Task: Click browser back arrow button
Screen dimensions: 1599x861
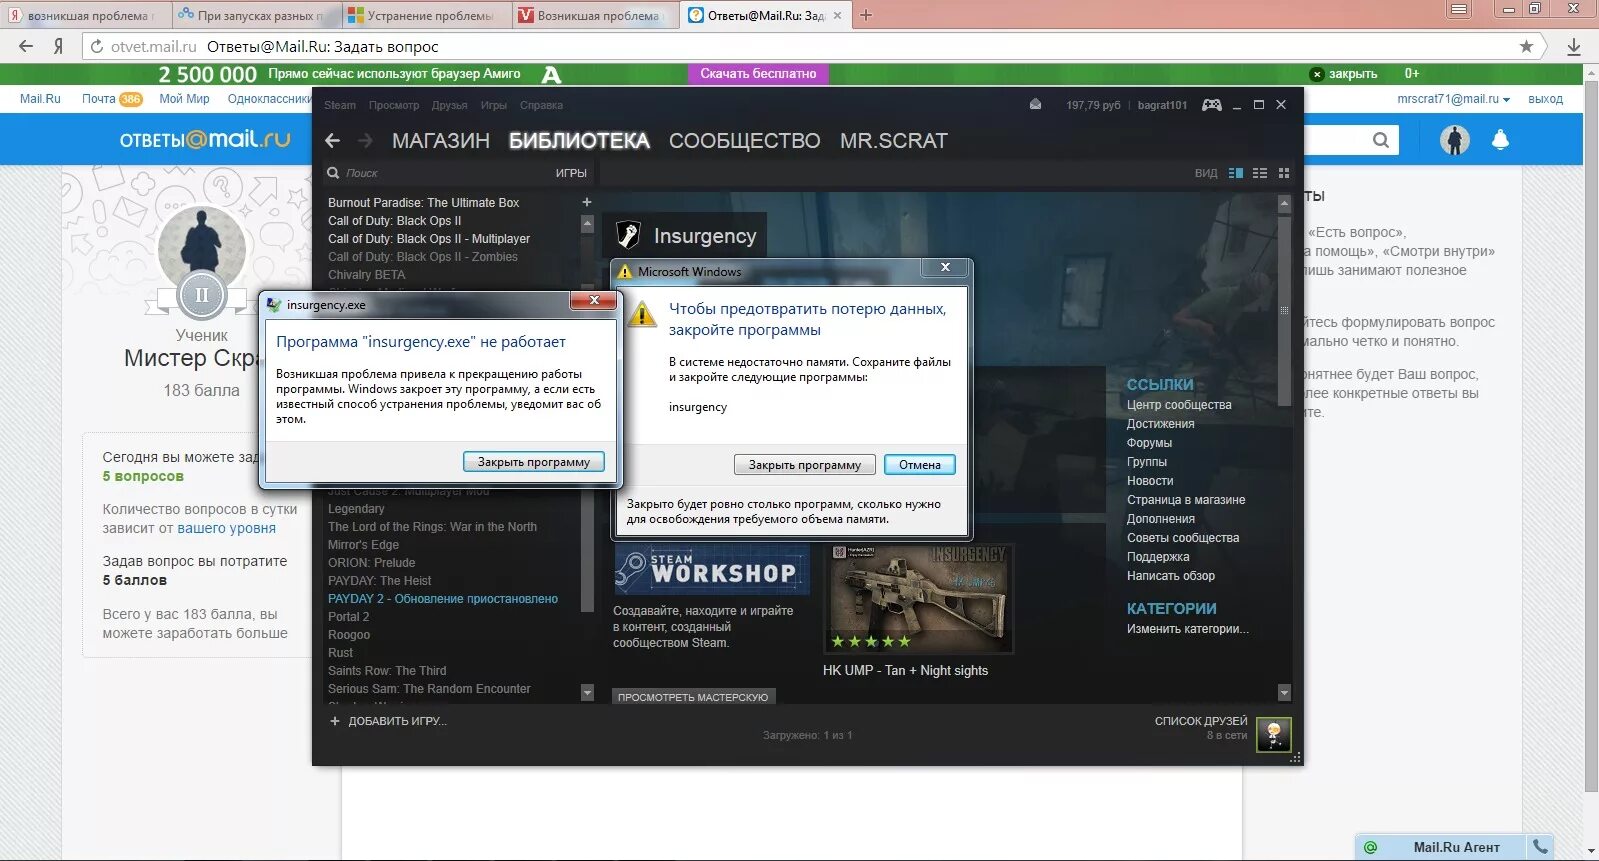Action: click(x=26, y=46)
